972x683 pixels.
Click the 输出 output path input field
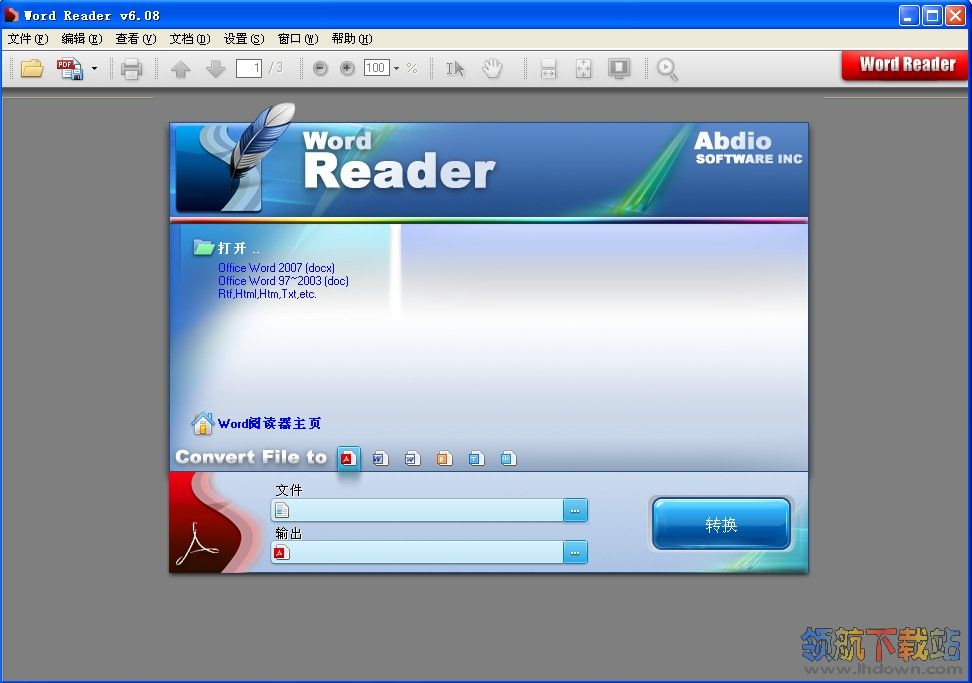coord(417,552)
